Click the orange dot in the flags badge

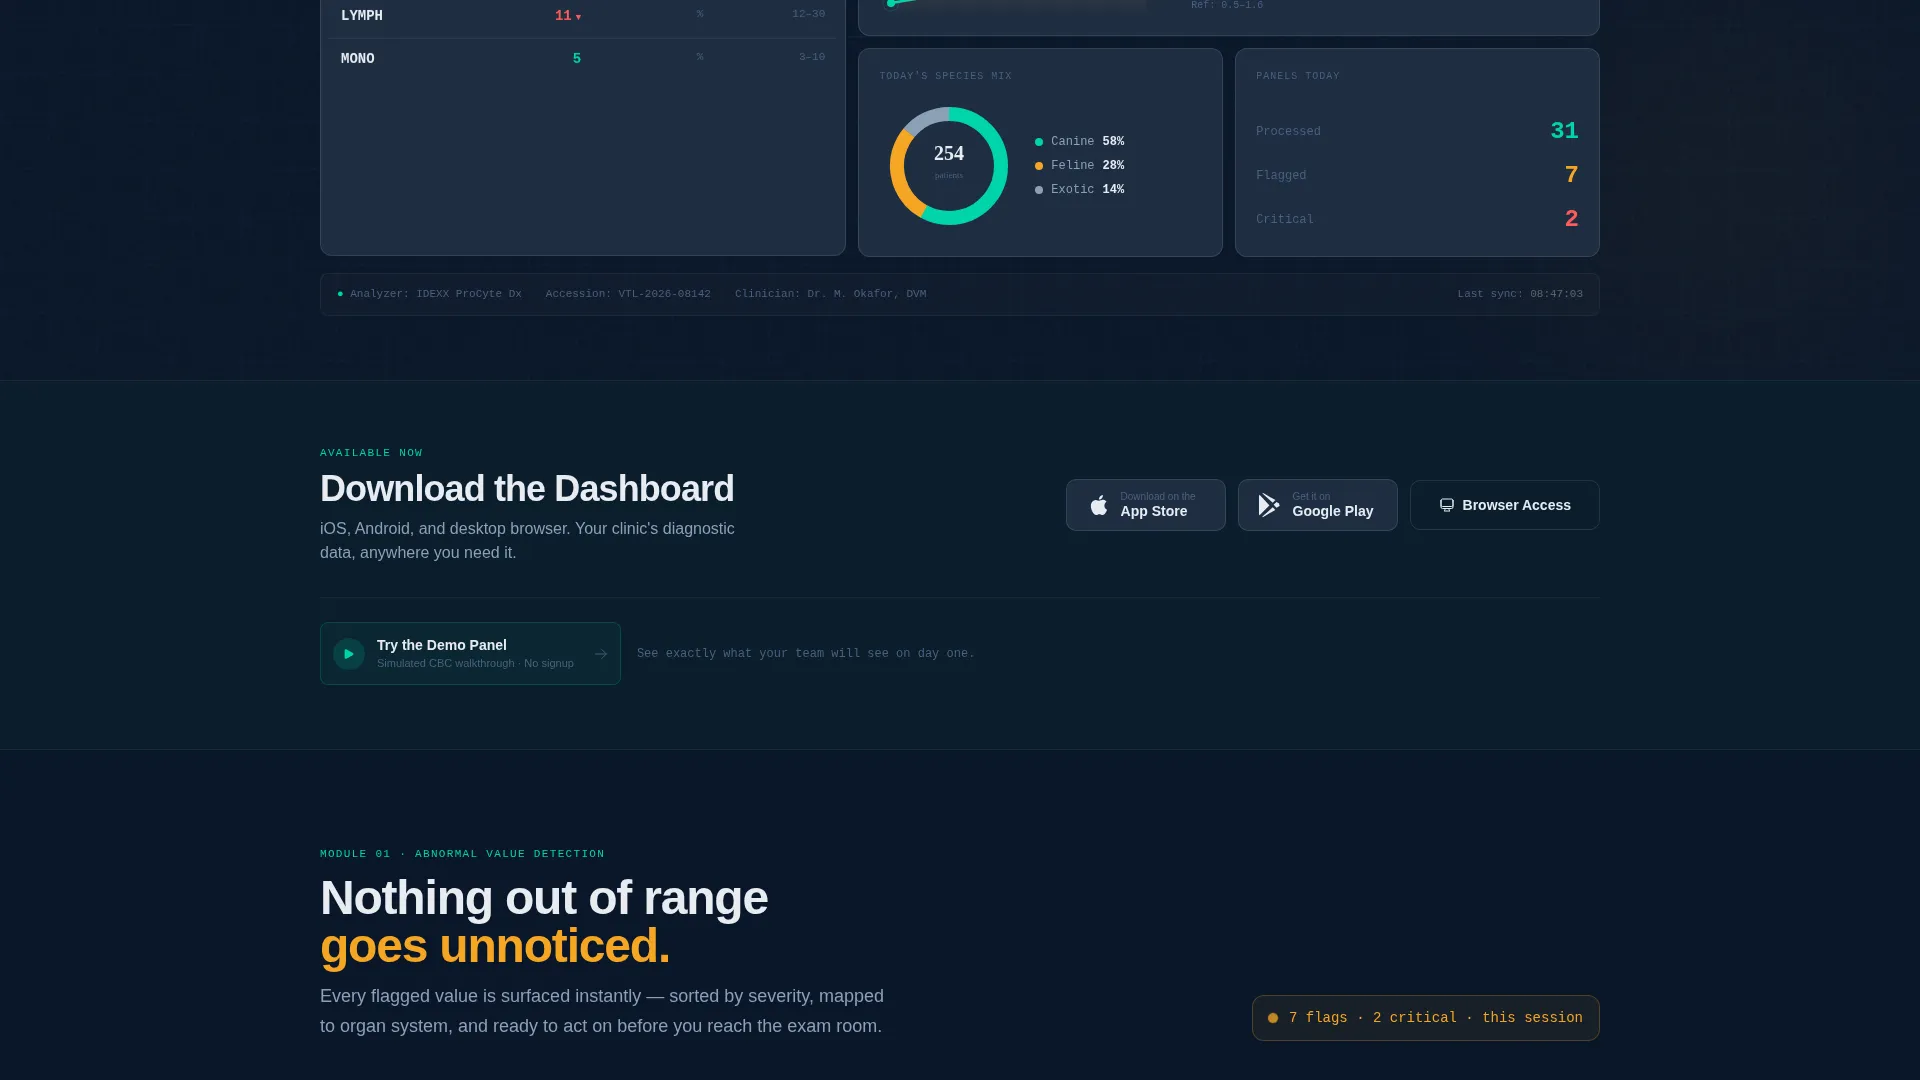click(1273, 1018)
